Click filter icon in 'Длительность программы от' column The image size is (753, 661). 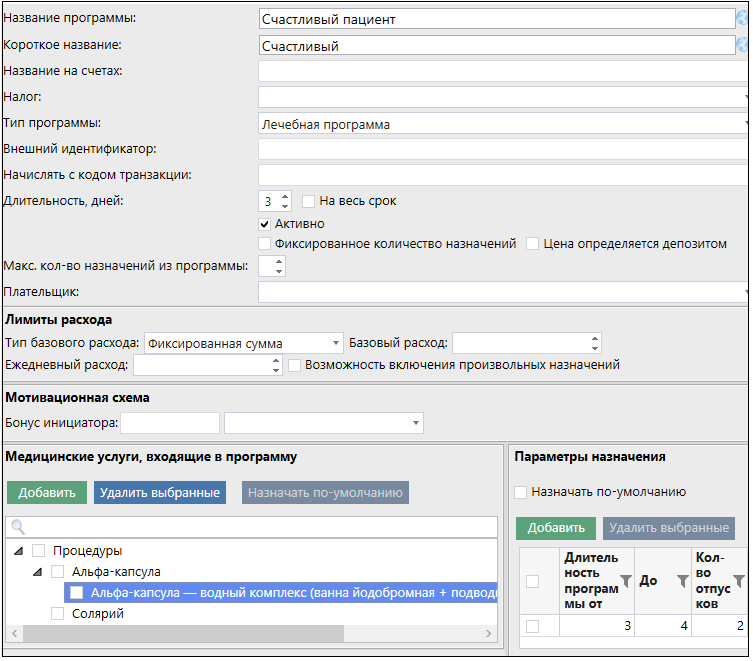(626, 581)
